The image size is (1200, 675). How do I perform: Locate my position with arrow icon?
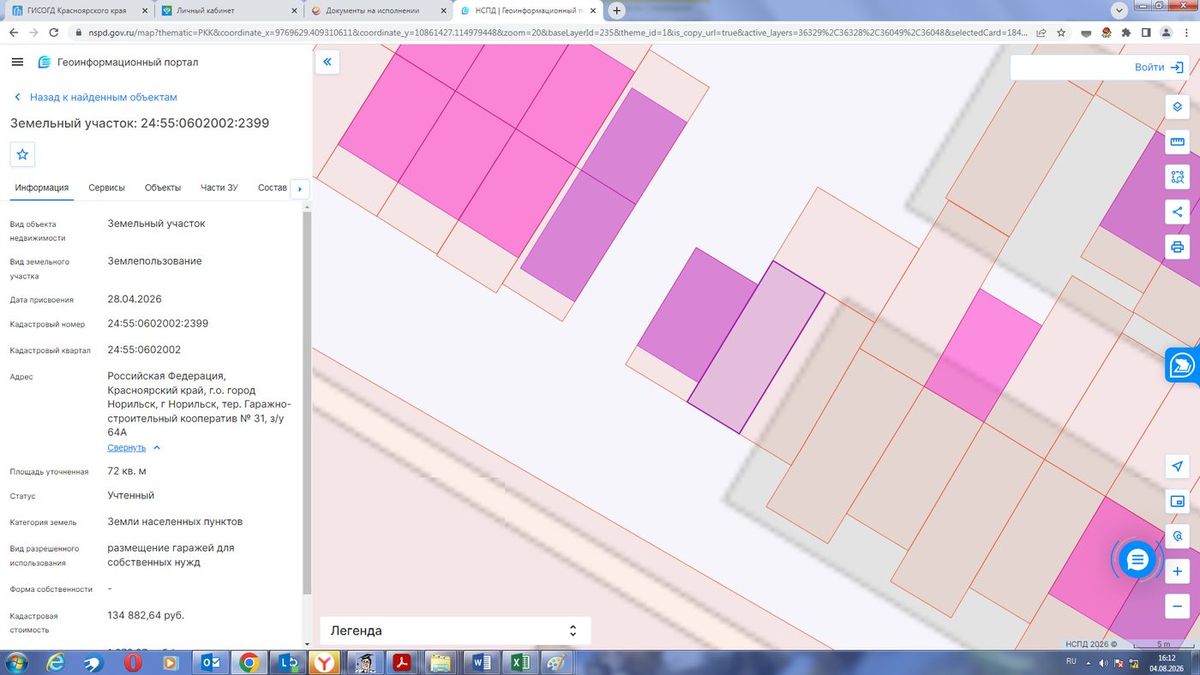tap(1177, 467)
